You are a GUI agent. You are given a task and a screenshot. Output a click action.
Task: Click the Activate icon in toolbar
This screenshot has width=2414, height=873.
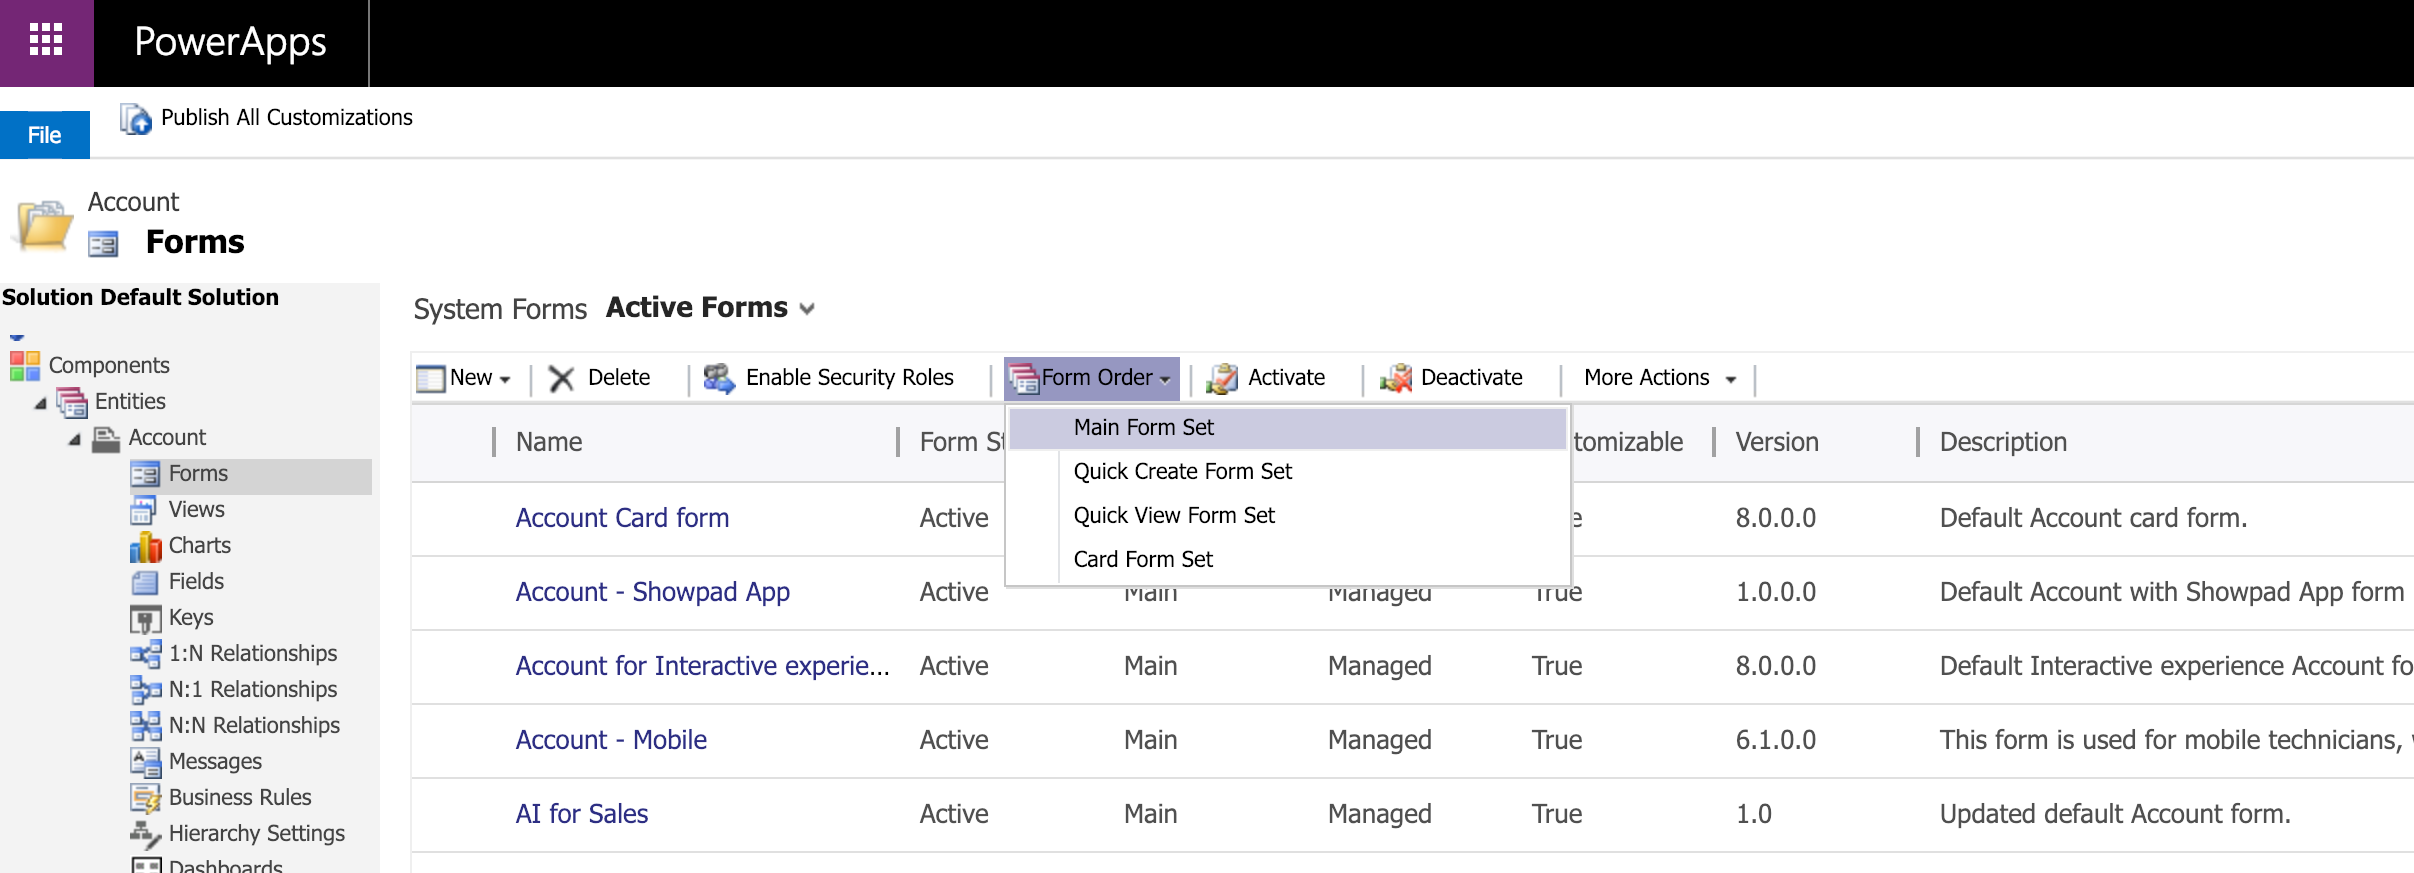[x=1222, y=379]
